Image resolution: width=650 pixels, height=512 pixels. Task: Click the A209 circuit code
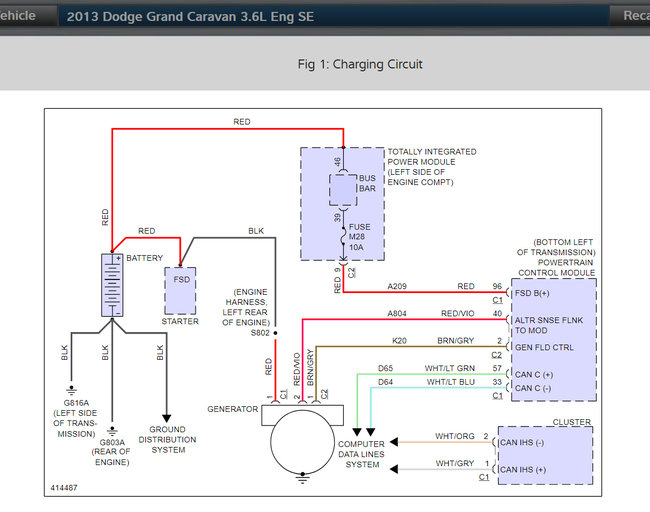pos(397,286)
